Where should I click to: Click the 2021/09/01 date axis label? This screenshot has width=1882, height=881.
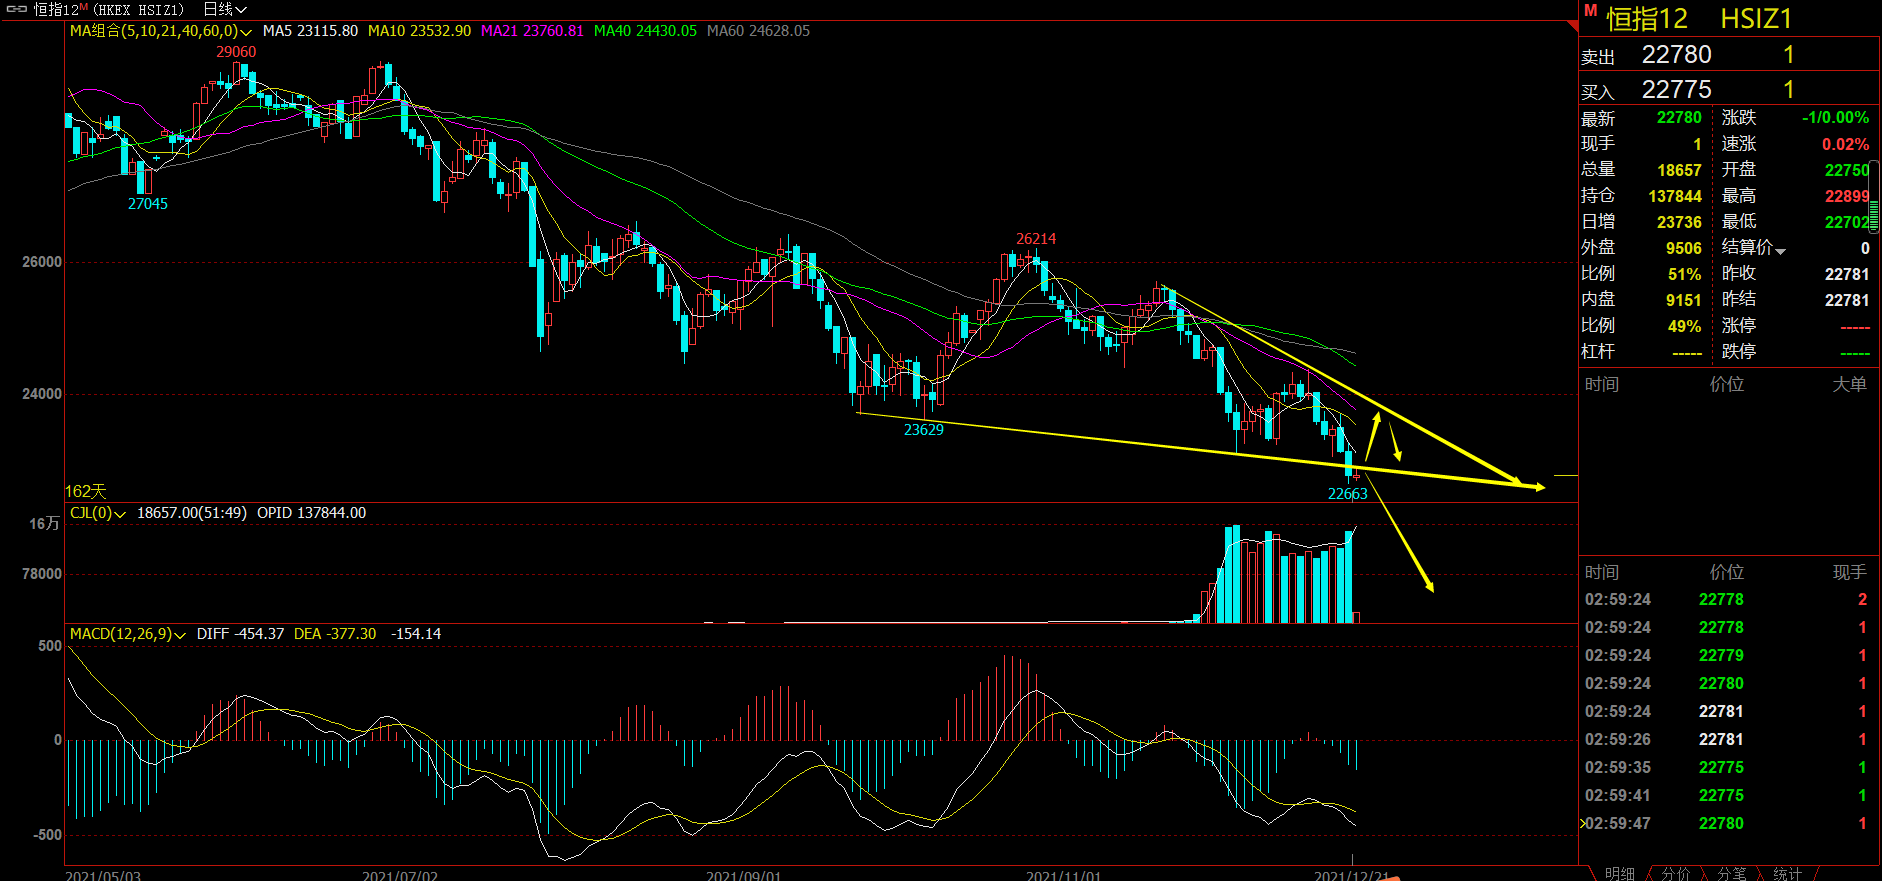click(744, 876)
